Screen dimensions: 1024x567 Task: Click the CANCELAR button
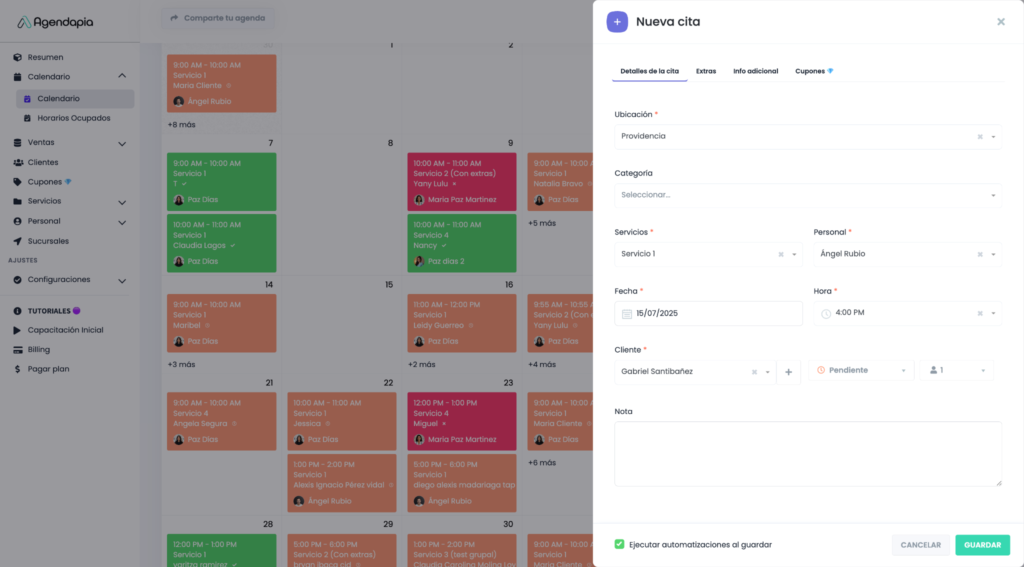click(x=920, y=545)
